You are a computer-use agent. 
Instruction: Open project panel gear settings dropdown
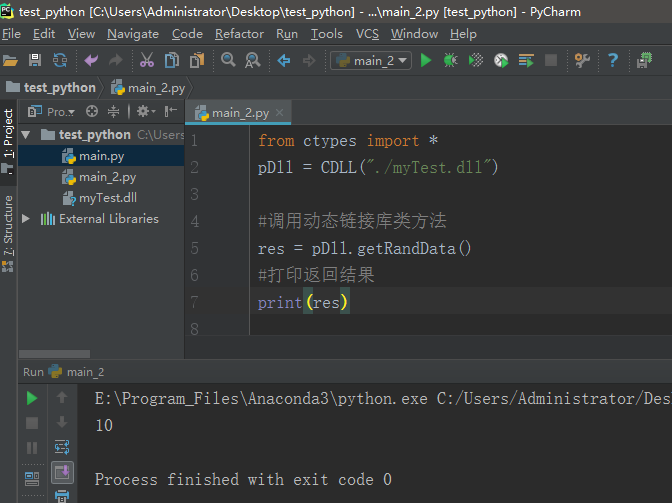click(x=146, y=111)
